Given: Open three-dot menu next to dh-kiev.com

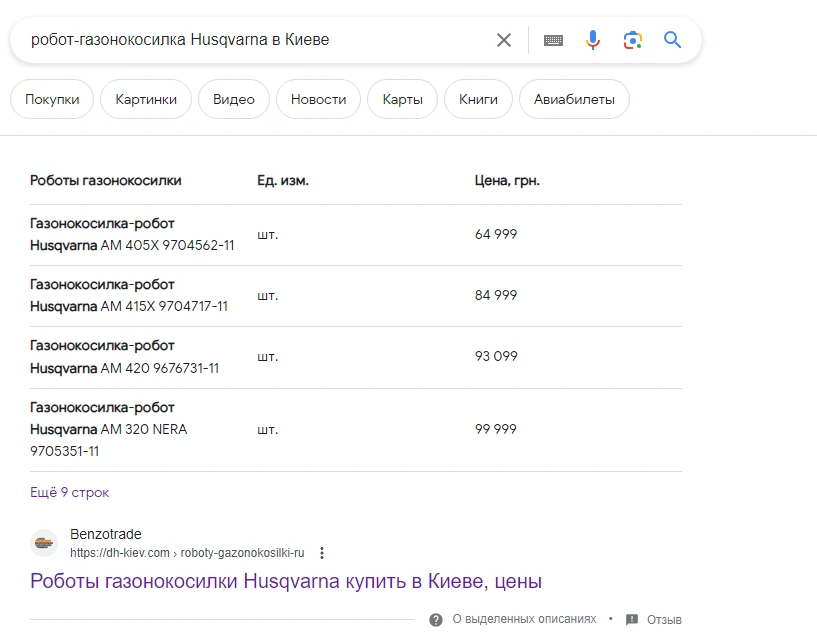Looking at the screenshot, I should [x=322, y=553].
